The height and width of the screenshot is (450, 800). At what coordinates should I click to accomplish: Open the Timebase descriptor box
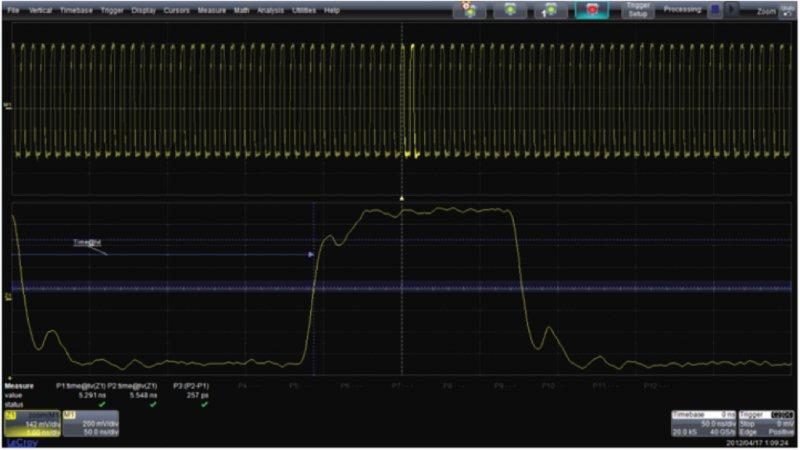tap(703, 424)
